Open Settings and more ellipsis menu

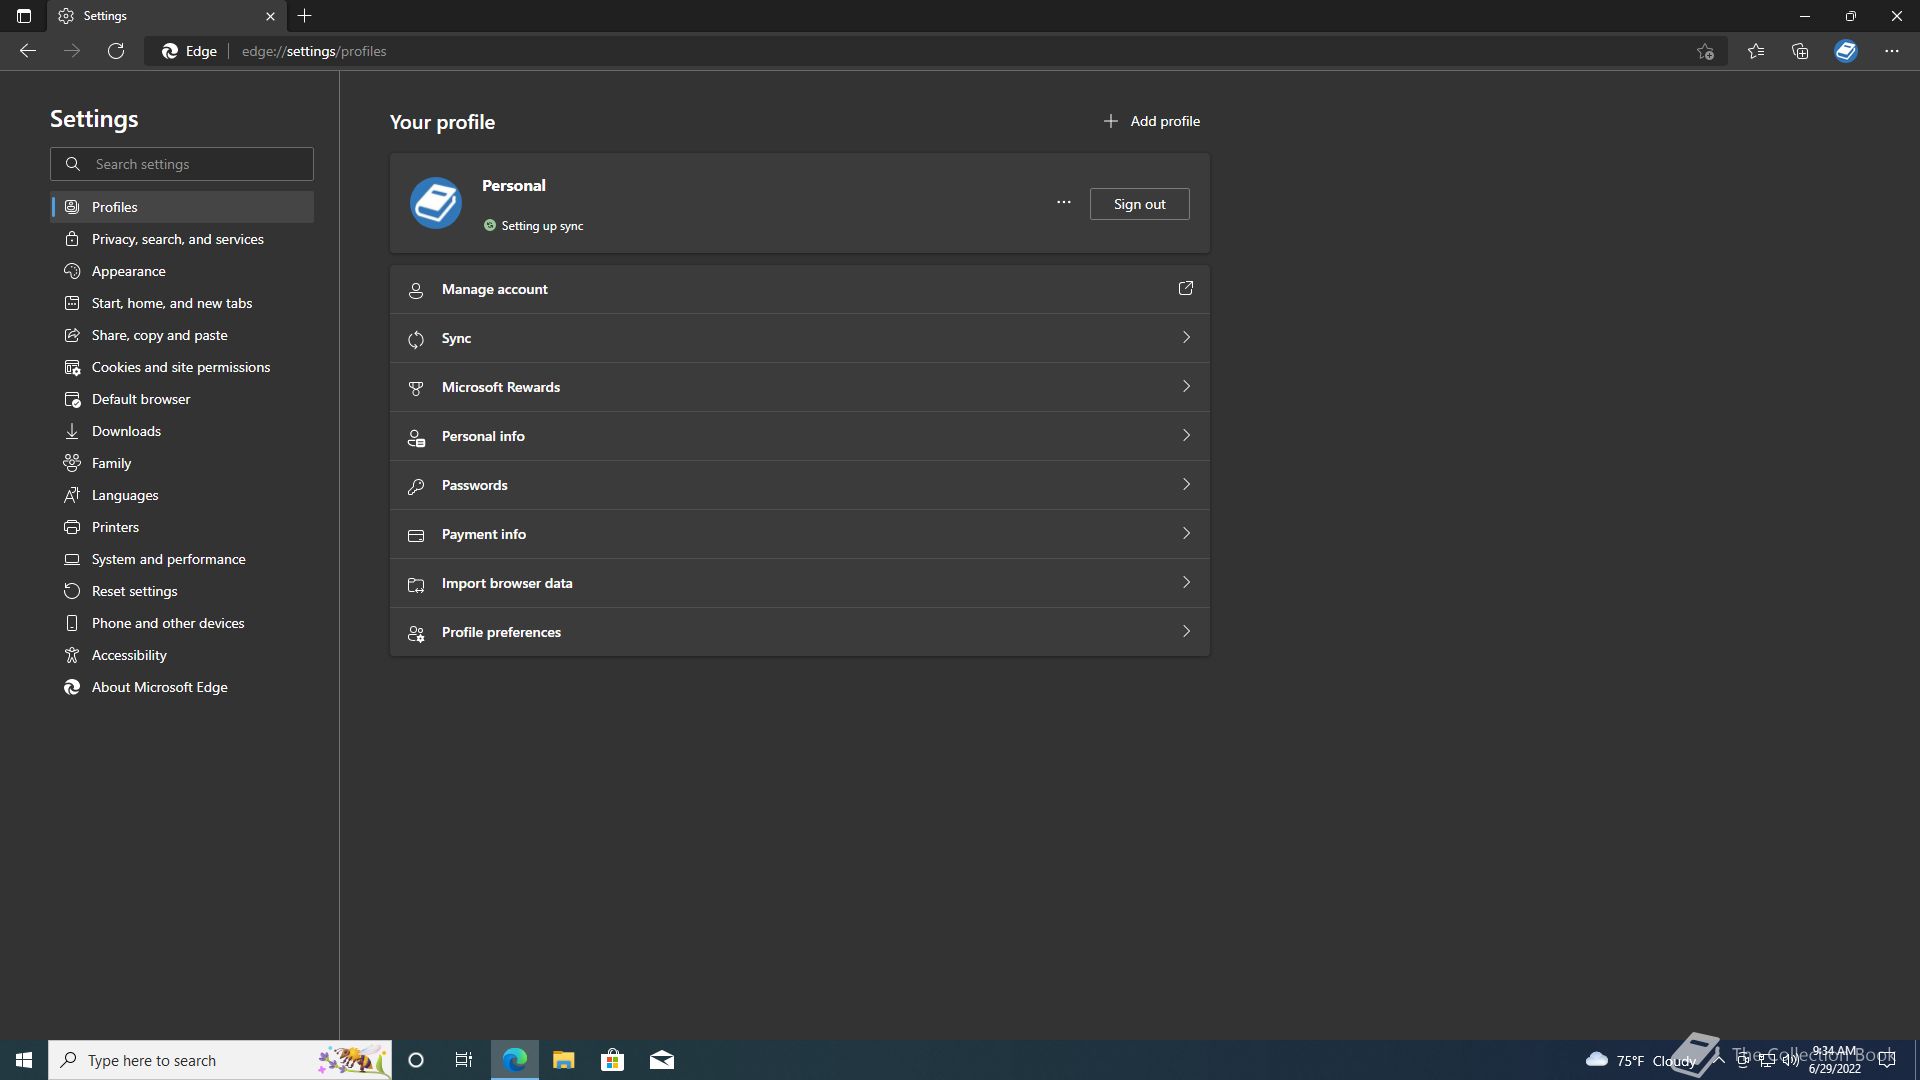coord(1892,51)
